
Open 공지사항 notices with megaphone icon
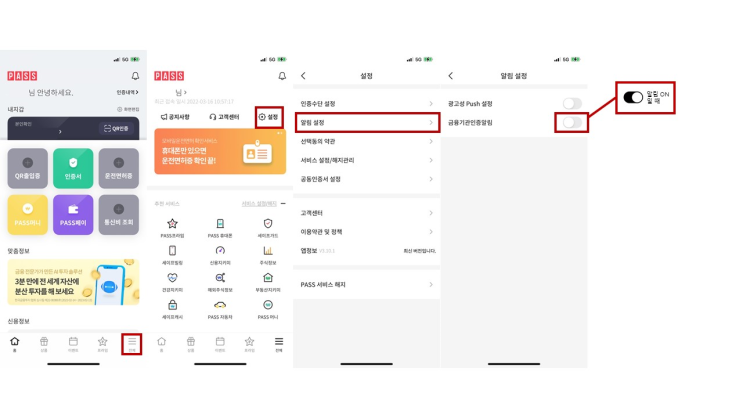pyautogui.click(x=175, y=117)
